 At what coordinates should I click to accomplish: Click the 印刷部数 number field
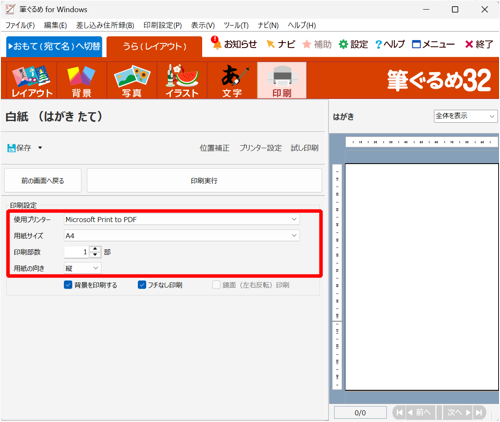coord(77,252)
